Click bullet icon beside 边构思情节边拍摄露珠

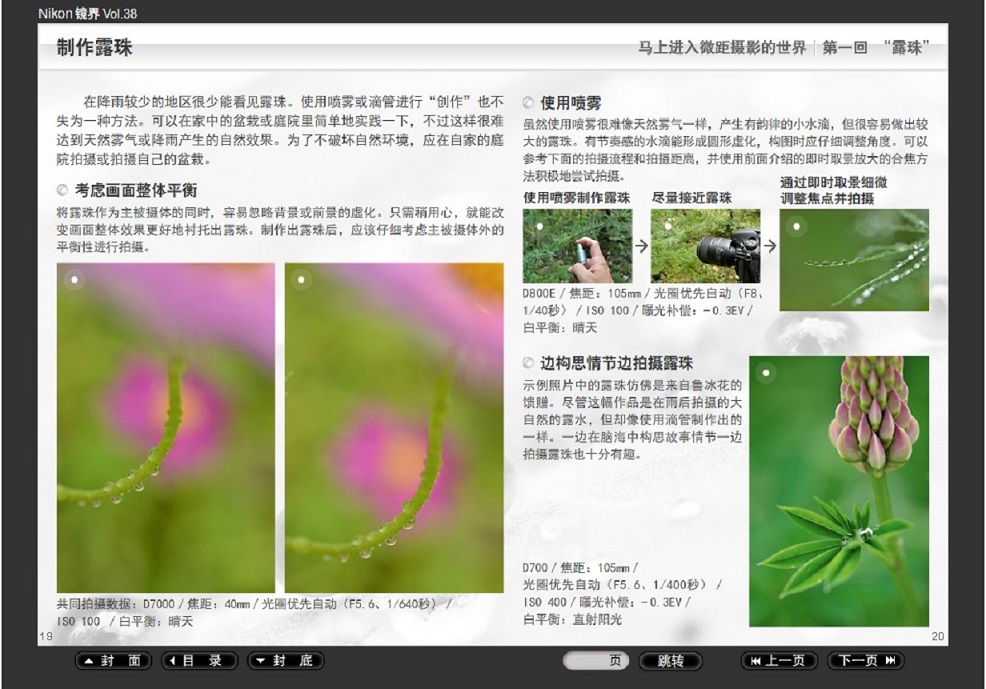[528, 363]
